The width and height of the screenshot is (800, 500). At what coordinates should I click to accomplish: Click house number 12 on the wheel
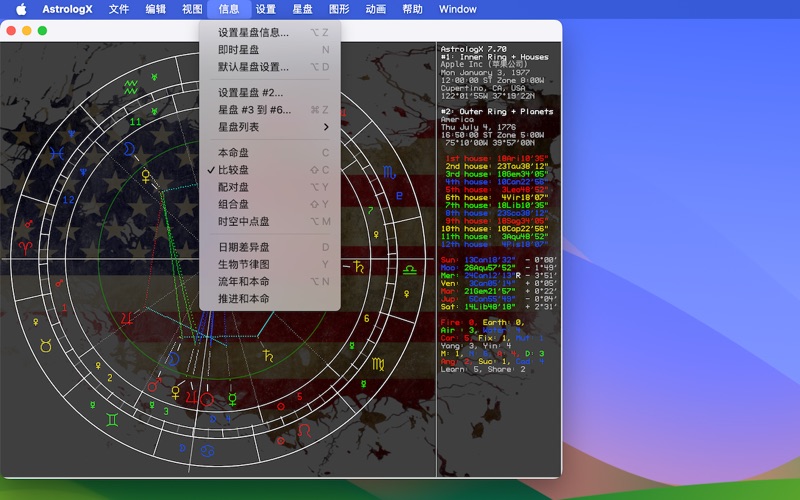pyautogui.click(x=68, y=200)
